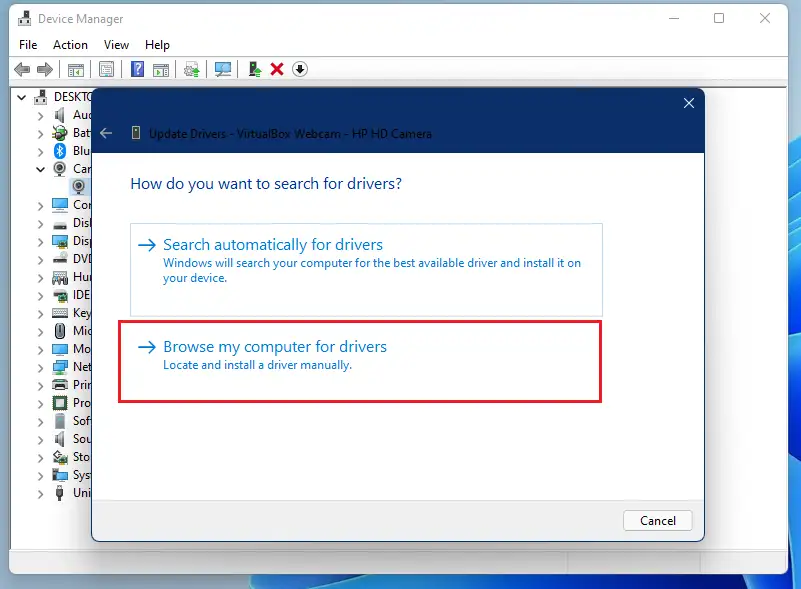Select the Disk drives category icon
The height and width of the screenshot is (589, 801).
[60, 225]
